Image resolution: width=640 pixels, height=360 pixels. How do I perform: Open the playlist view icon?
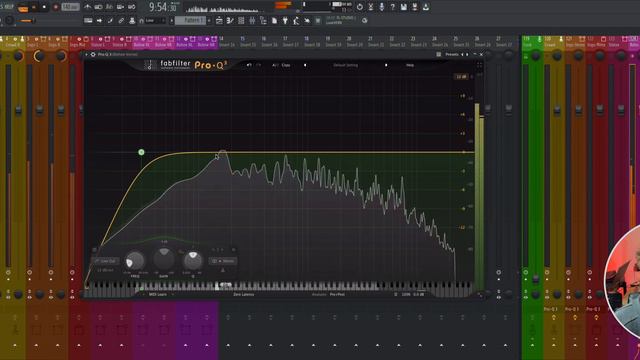click(x=219, y=20)
